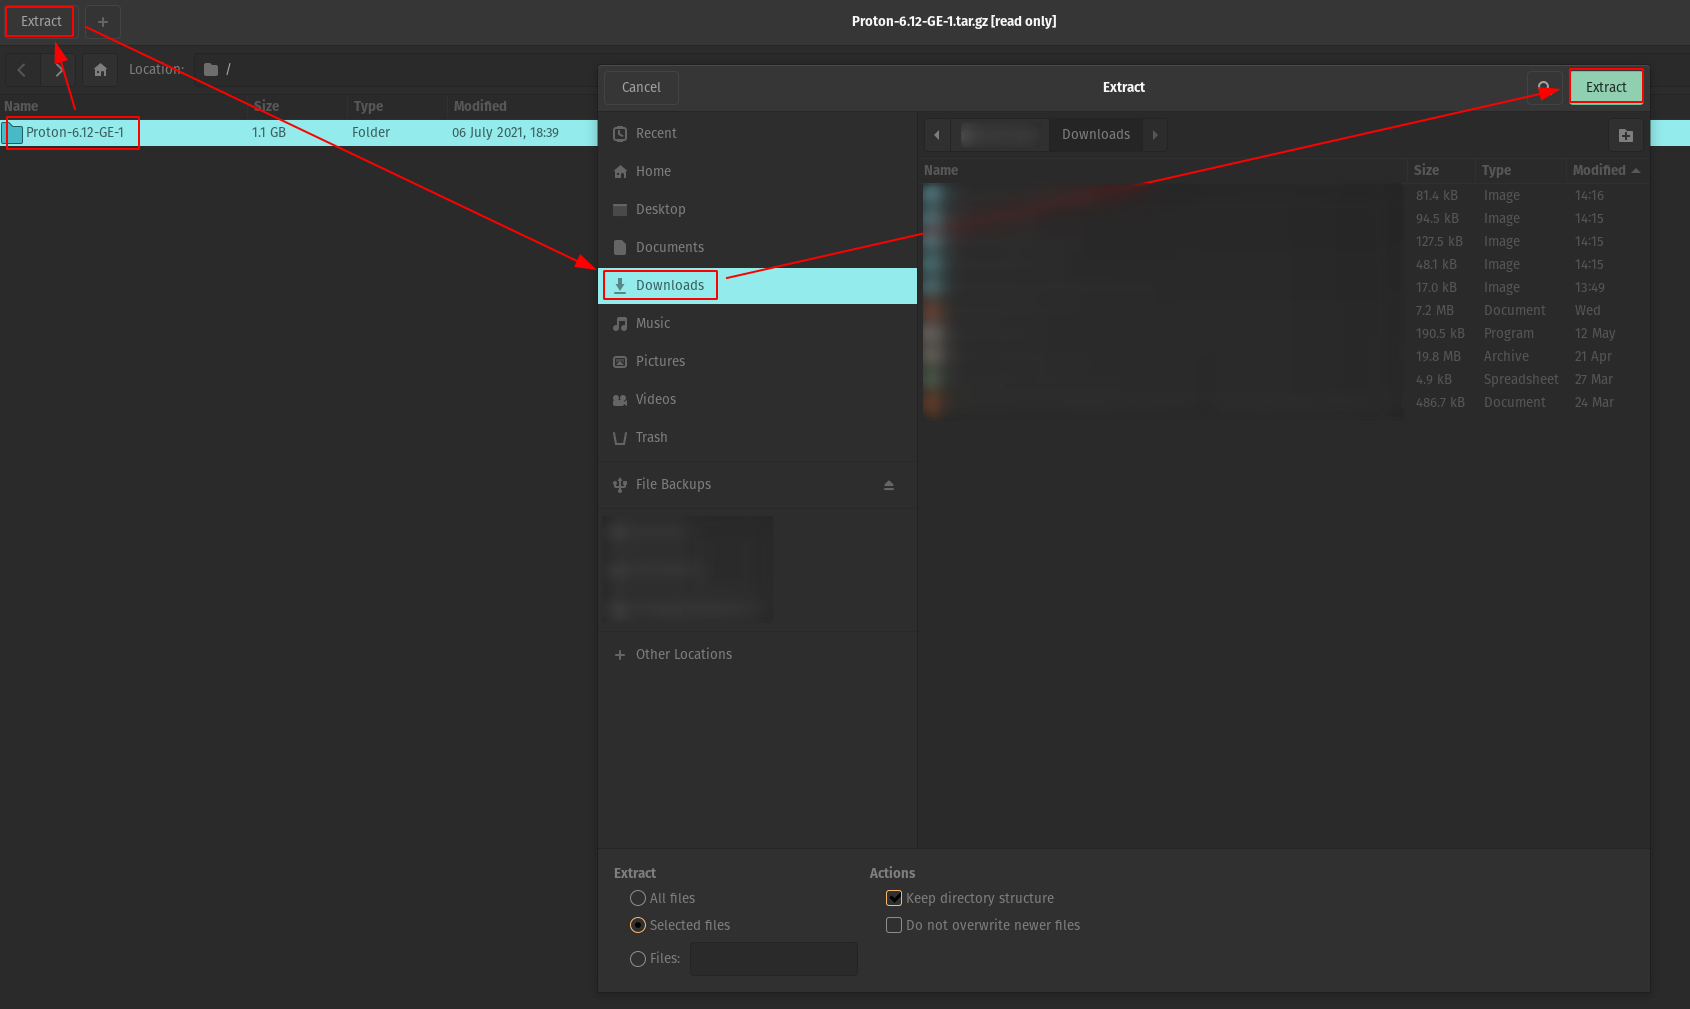Sort dialog files by Size column
1690x1009 pixels.
click(1441, 170)
